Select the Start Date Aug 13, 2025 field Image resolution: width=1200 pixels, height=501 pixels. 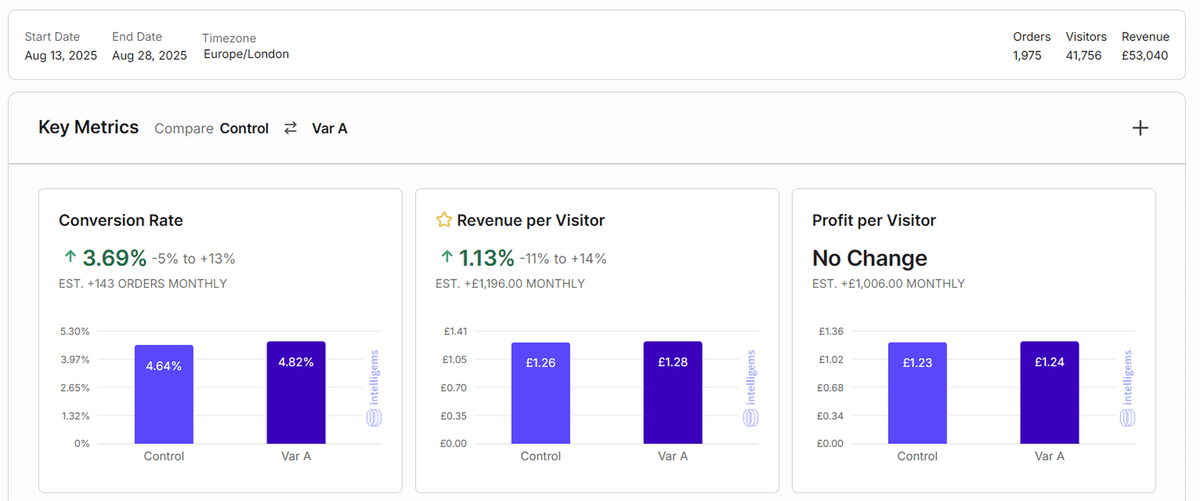point(61,56)
